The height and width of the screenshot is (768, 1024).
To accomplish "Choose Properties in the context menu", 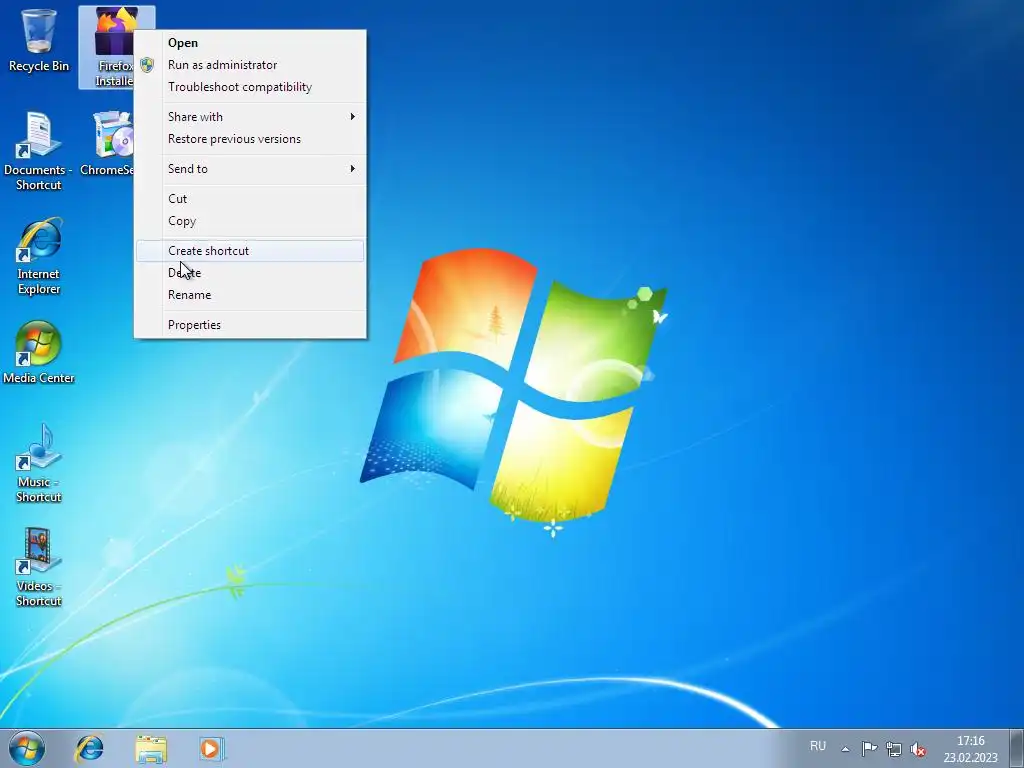I will coord(250,325).
